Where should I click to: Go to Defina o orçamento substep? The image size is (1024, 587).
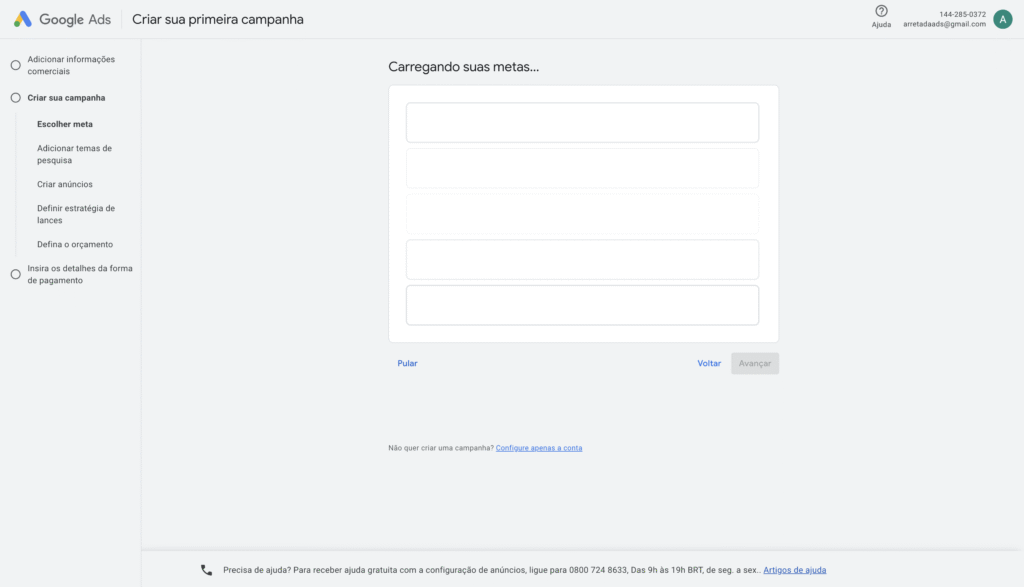click(75, 244)
